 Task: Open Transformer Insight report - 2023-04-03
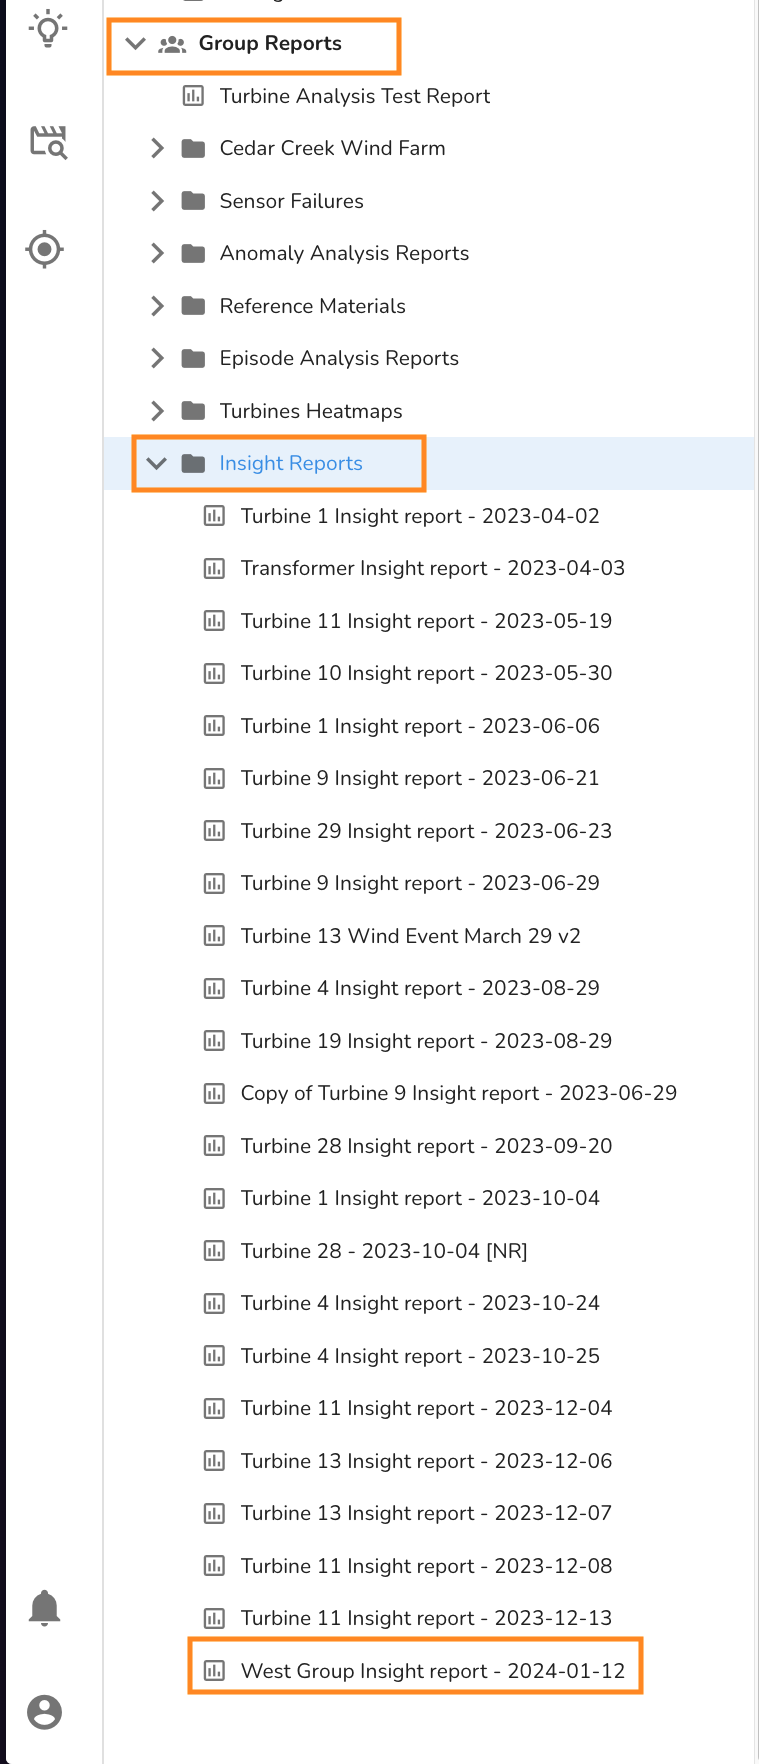coord(432,569)
